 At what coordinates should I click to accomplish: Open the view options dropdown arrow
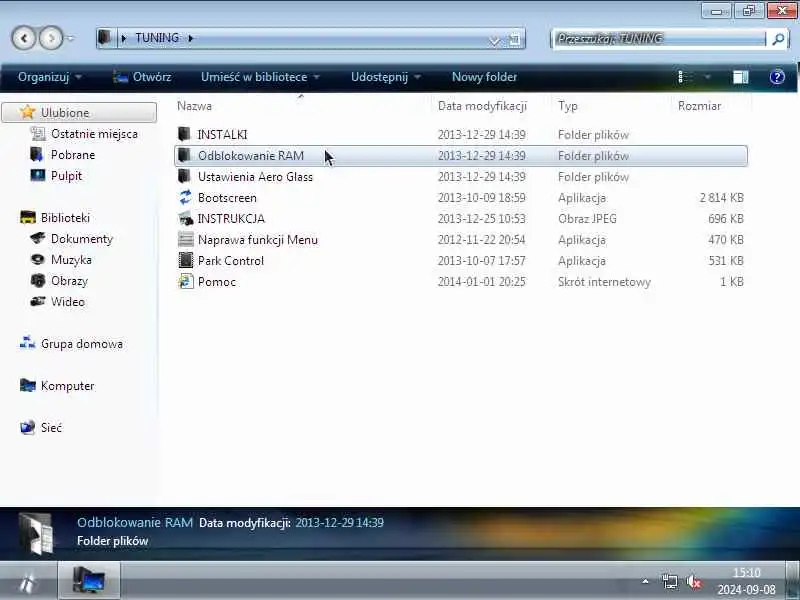(707, 77)
